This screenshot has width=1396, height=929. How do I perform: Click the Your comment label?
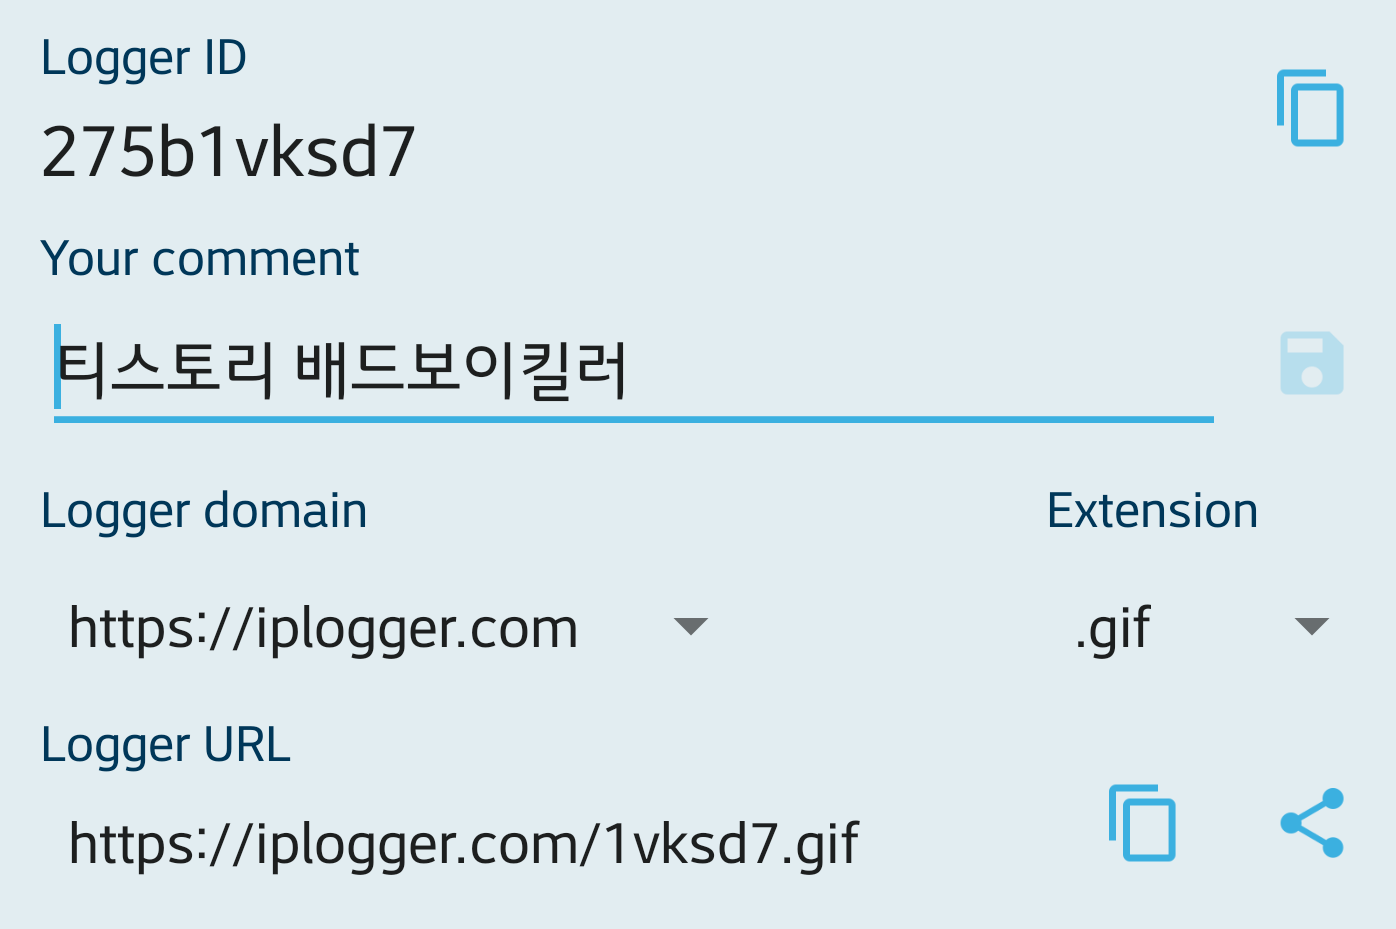click(200, 259)
